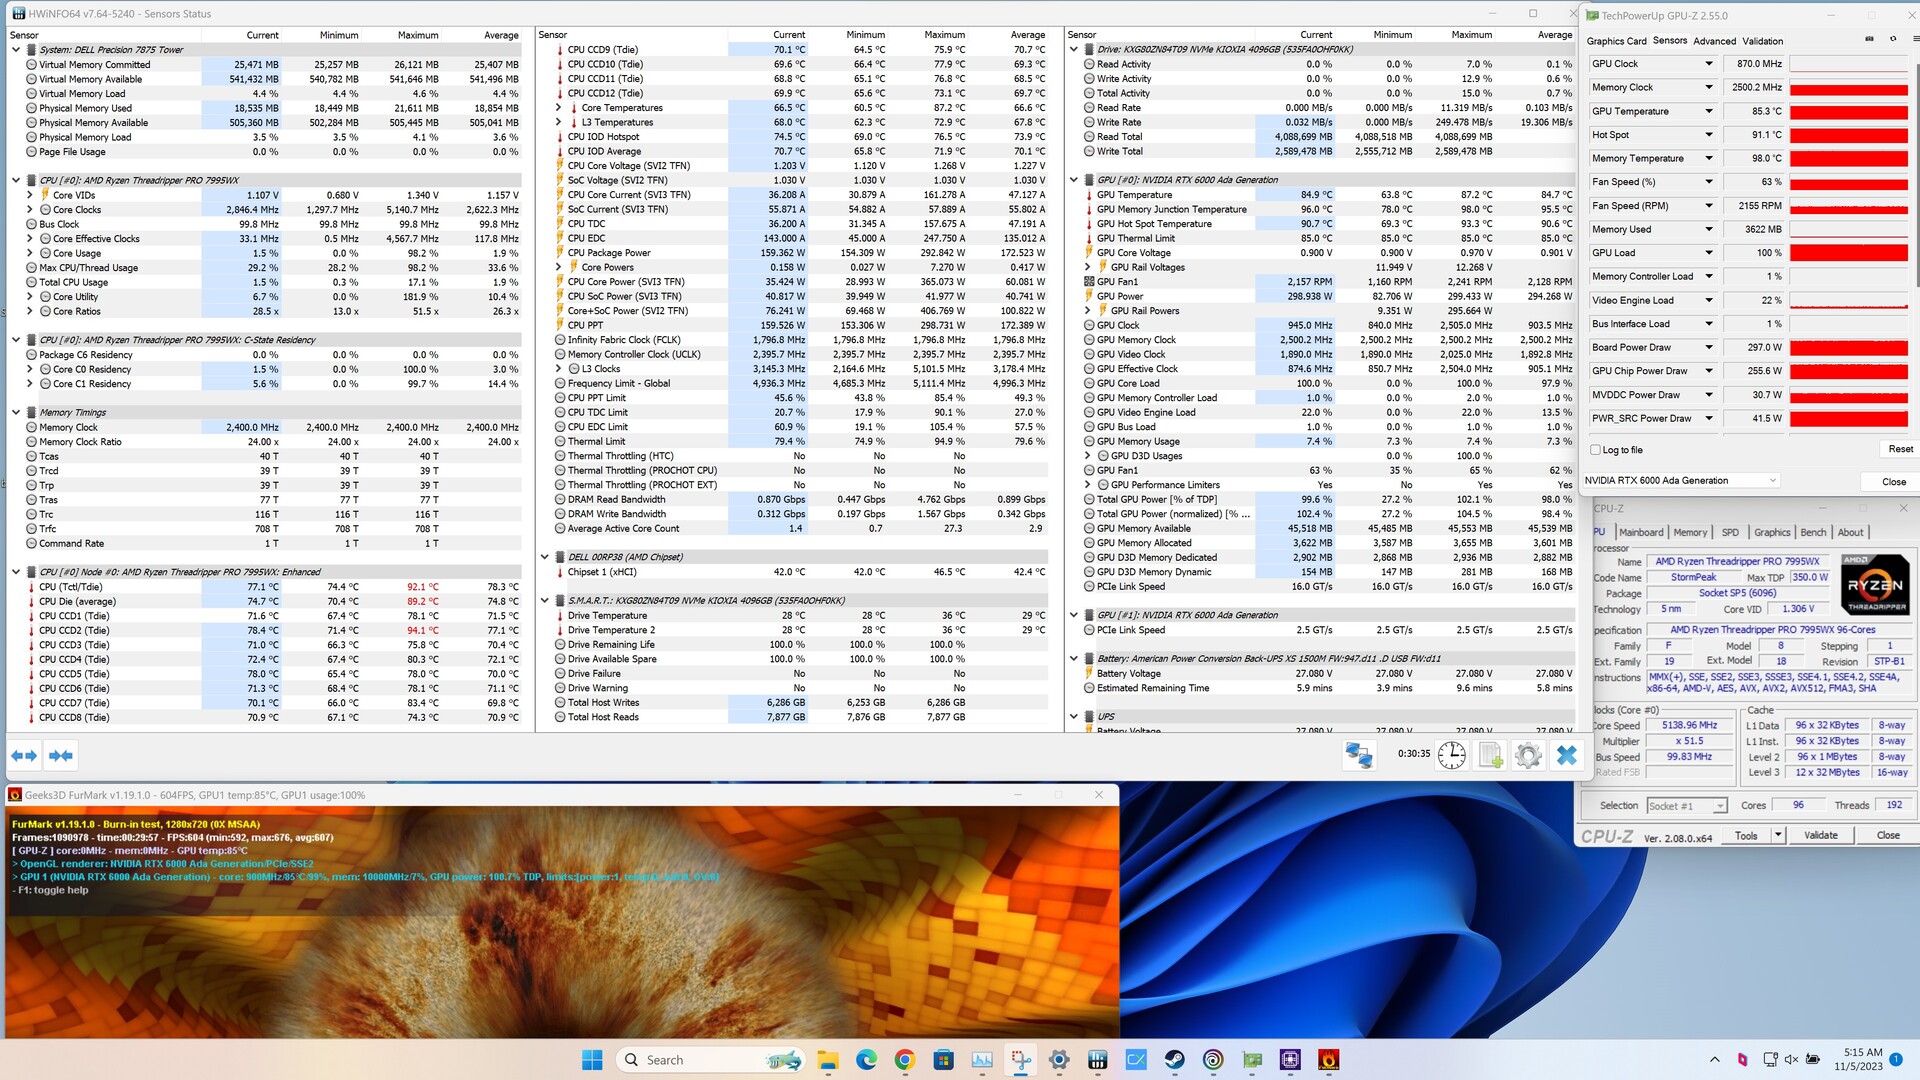The width and height of the screenshot is (1920, 1080).
Task: Collapse the Memory Timings sensor group
Action: pos(16,412)
